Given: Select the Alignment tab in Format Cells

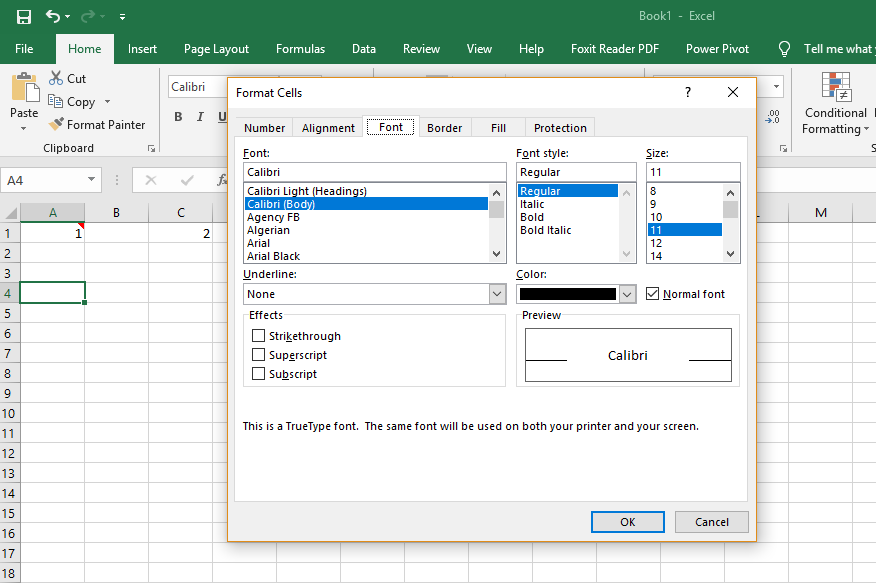Looking at the screenshot, I should (x=328, y=128).
